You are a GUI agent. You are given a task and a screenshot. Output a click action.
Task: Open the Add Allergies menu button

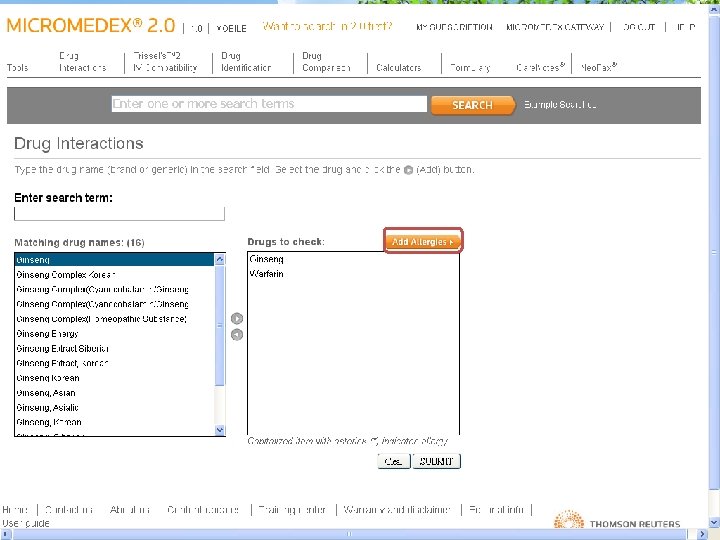(x=423, y=242)
